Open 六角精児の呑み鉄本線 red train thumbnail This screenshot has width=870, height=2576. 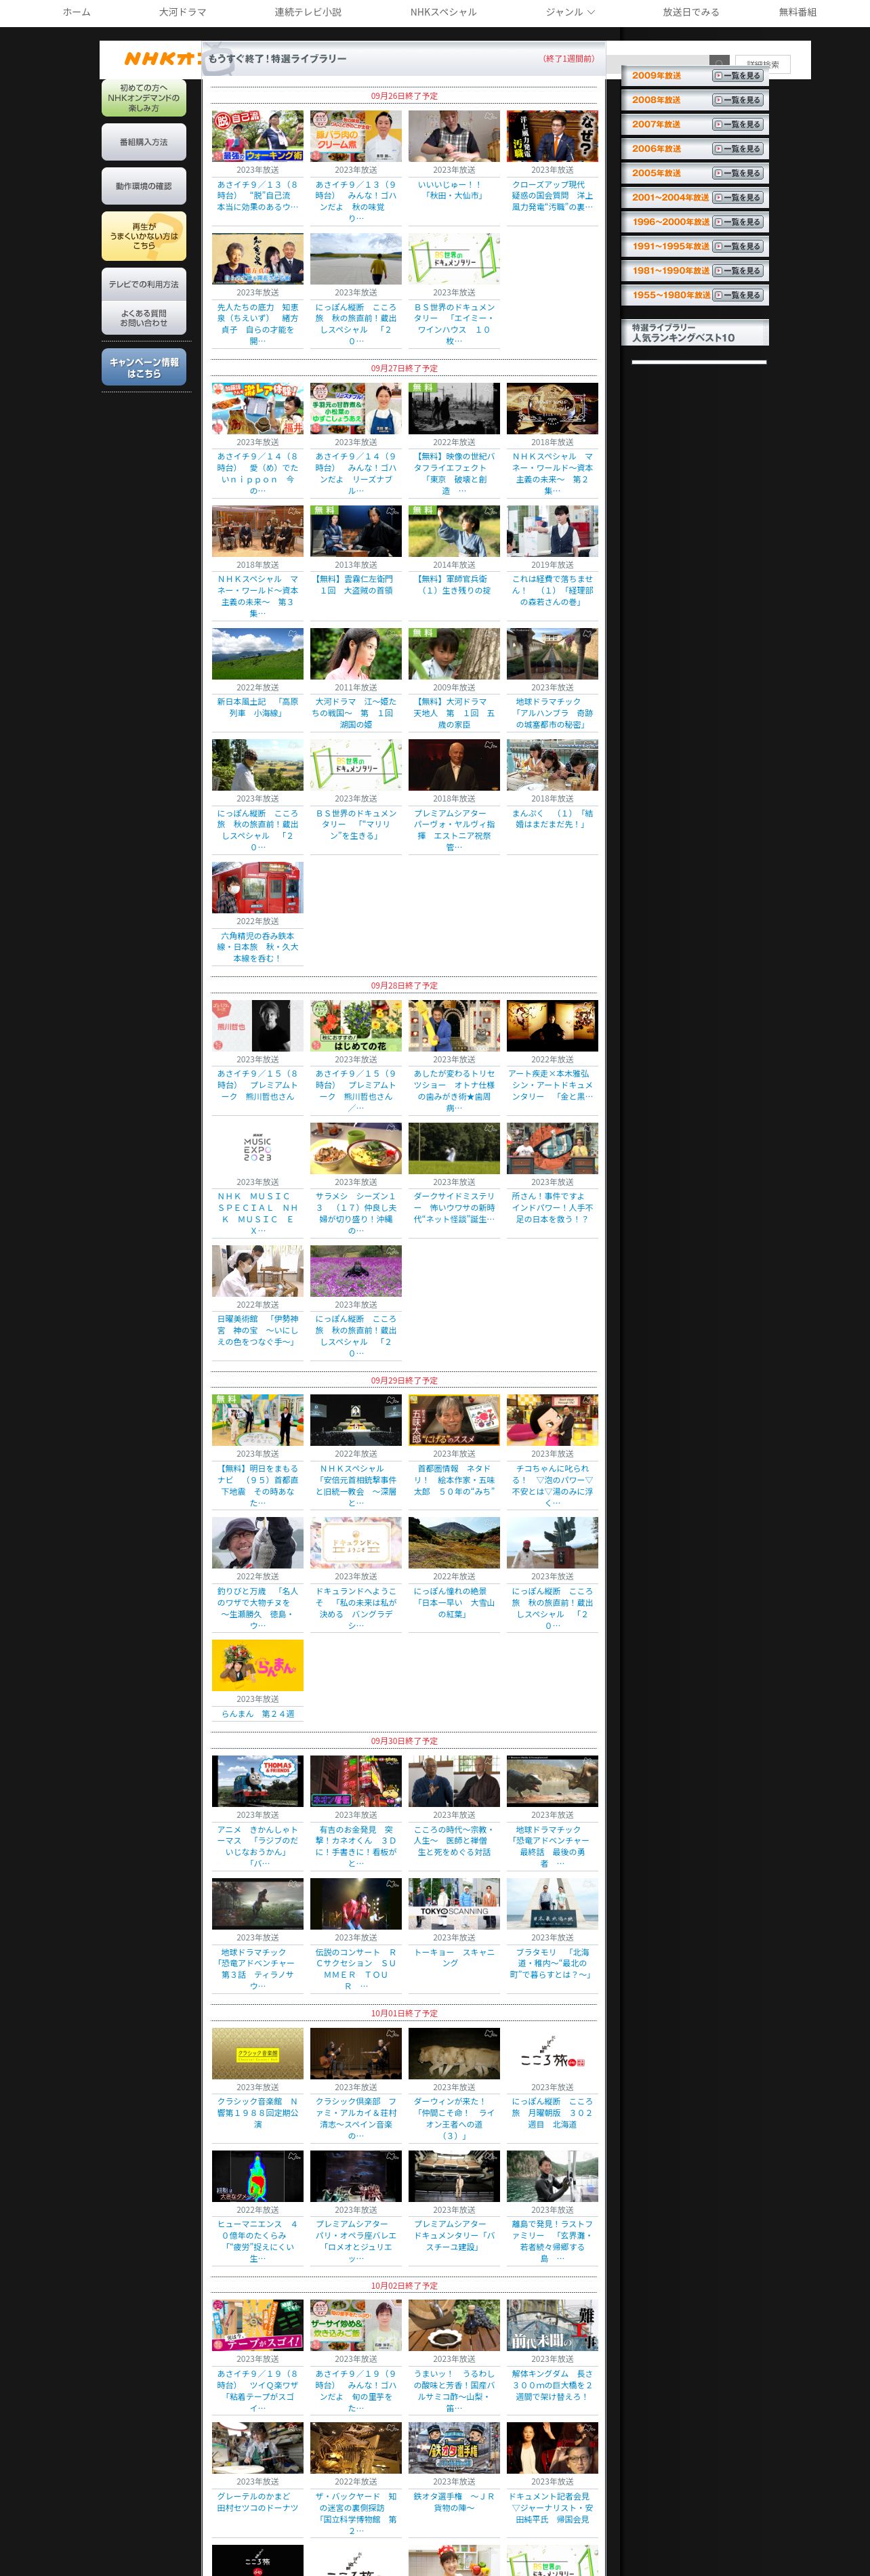(257, 888)
